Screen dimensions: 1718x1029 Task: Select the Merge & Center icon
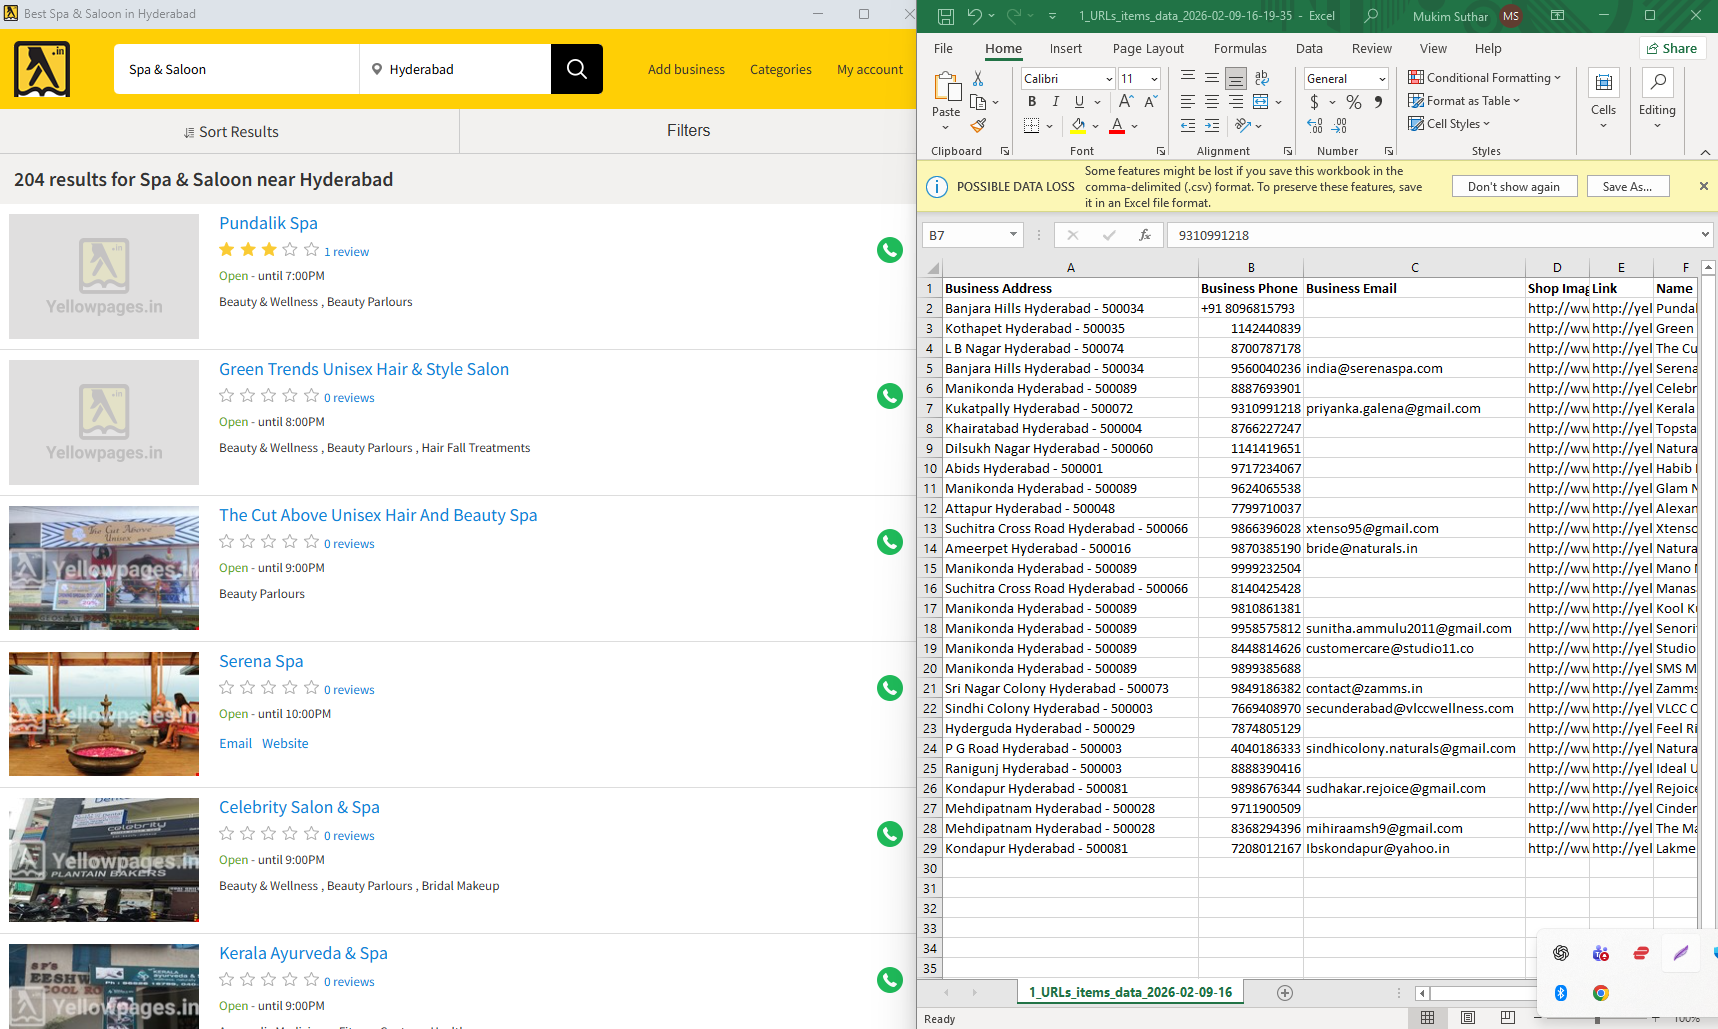click(1262, 102)
